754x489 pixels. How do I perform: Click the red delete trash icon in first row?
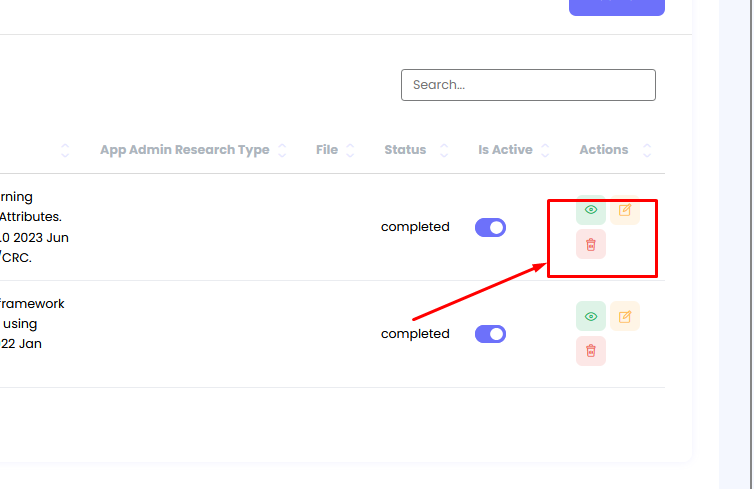coord(591,244)
